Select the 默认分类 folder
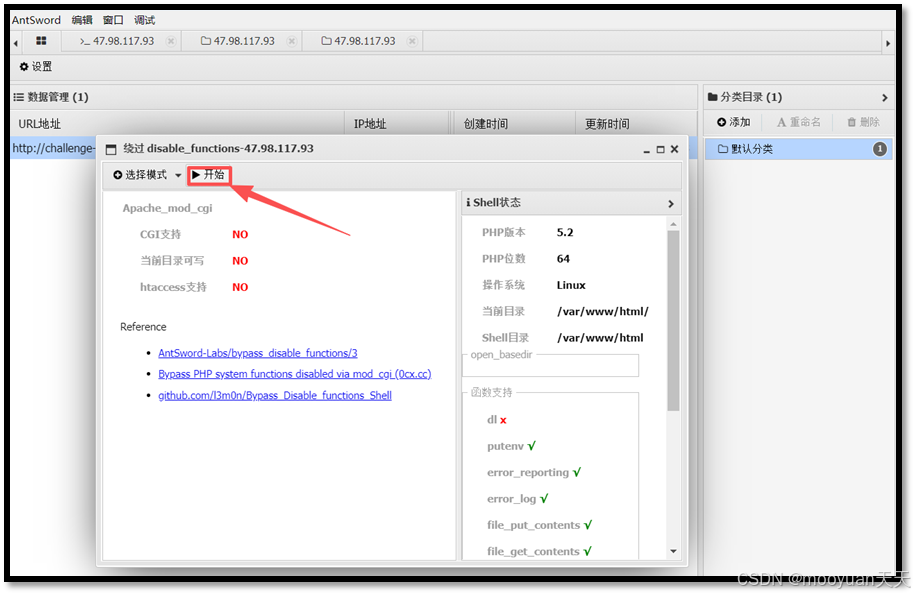This screenshot has width=915, height=595. [798, 149]
